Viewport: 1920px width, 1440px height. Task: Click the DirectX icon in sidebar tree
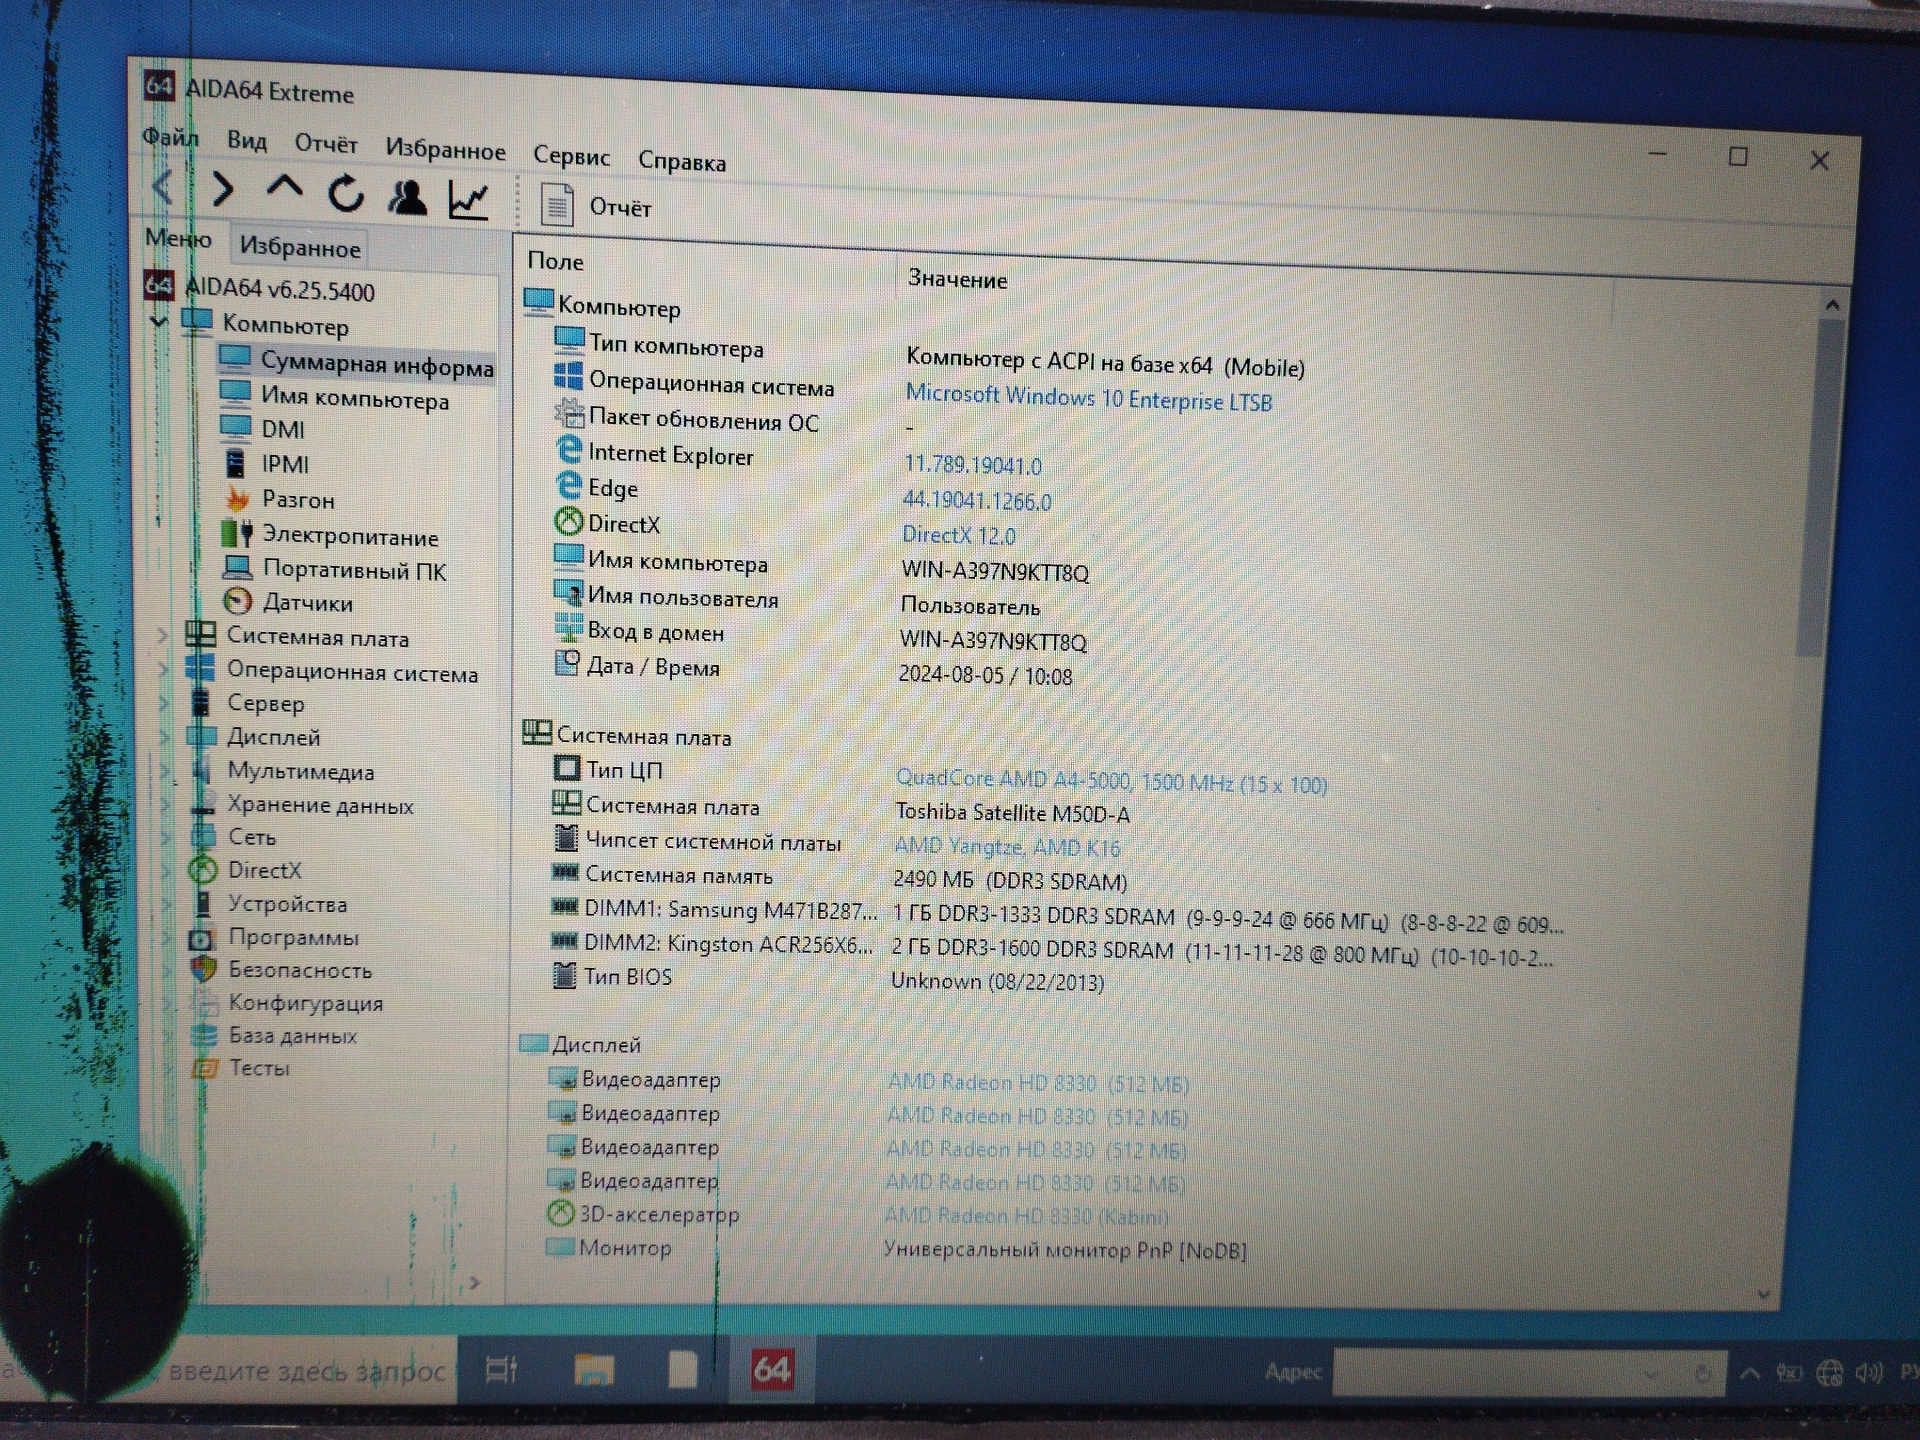tap(203, 870)
